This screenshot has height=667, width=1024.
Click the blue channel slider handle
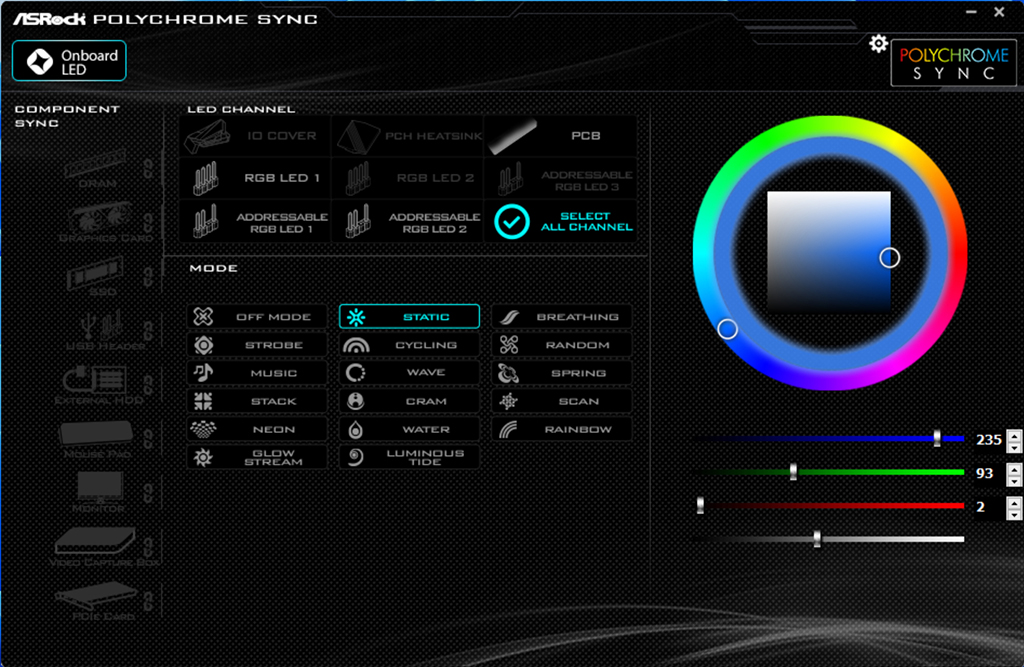click(x=937, y=438)
